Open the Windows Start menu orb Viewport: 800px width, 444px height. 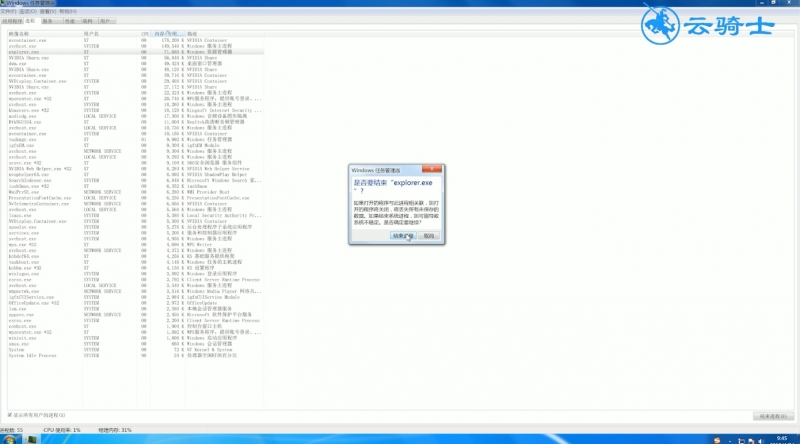coord(9,439)
